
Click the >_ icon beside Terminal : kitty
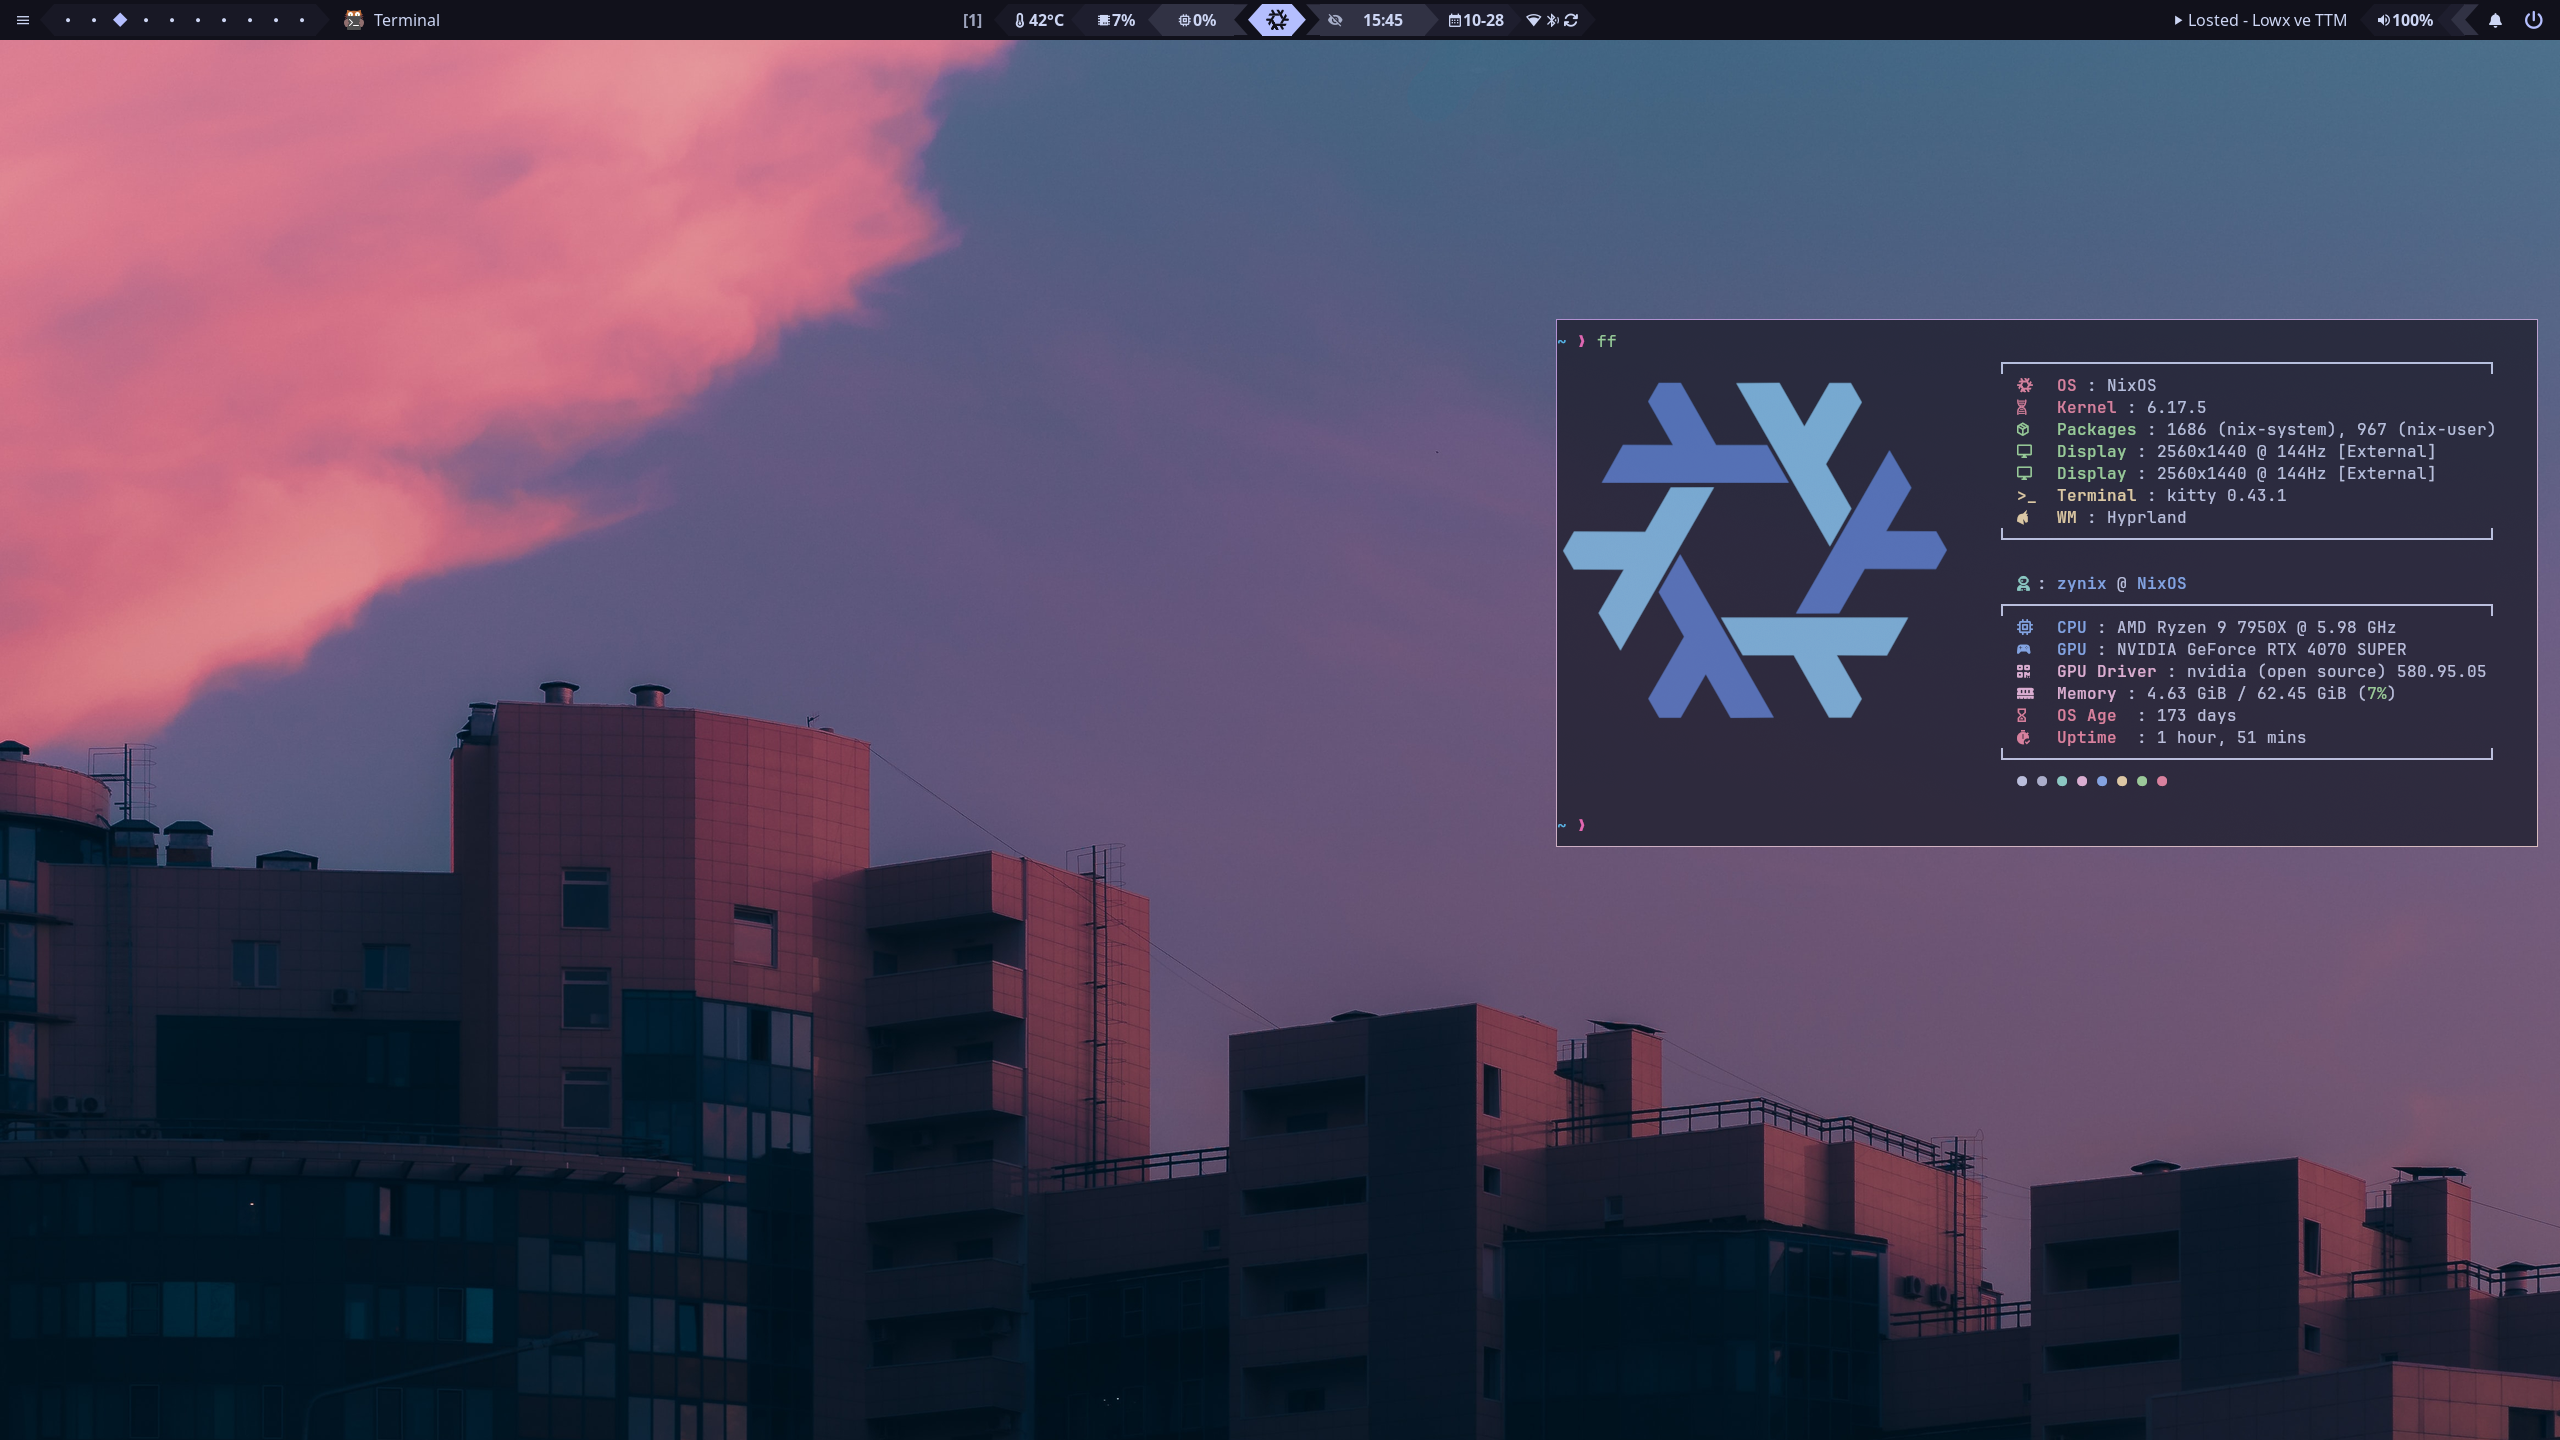2026,495
